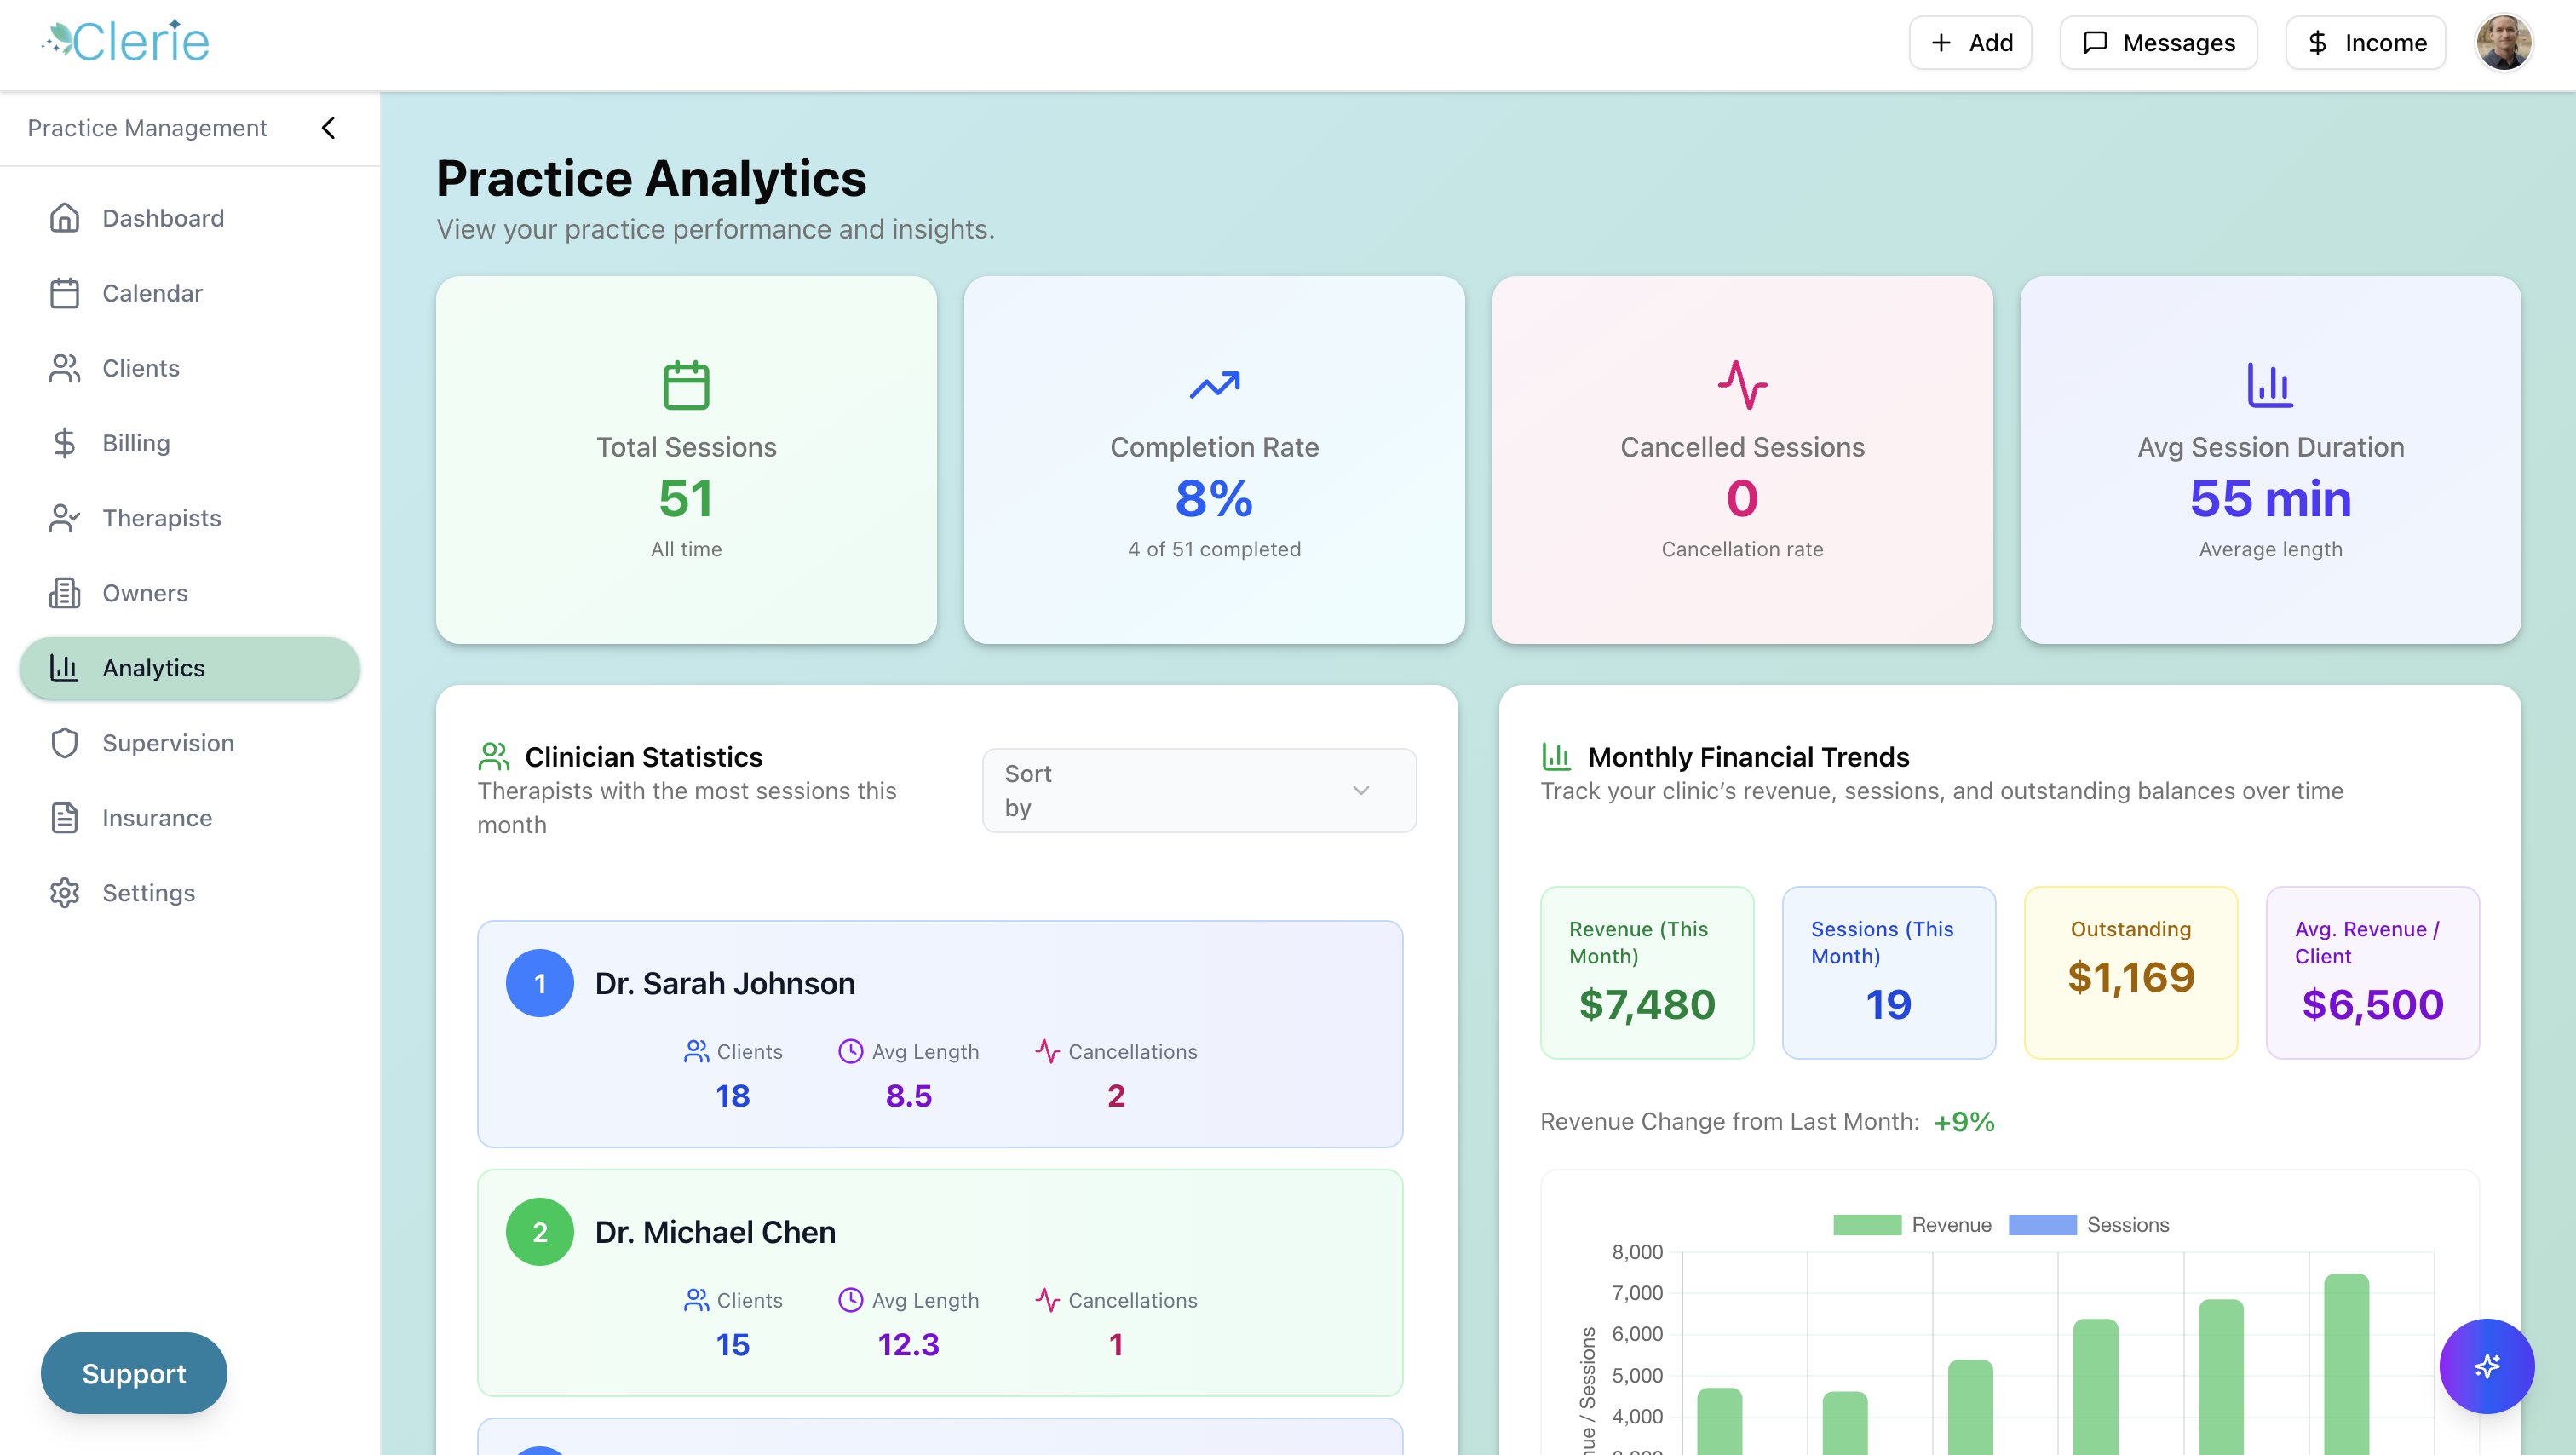
Task: Collapse the Practice Management sidebar
Action: point(328,128)
